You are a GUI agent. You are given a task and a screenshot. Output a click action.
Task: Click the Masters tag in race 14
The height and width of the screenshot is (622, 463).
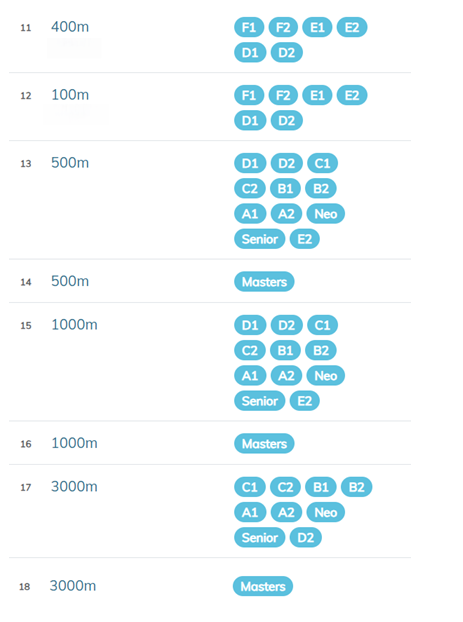pyautogui.click(x=264, y=282)
